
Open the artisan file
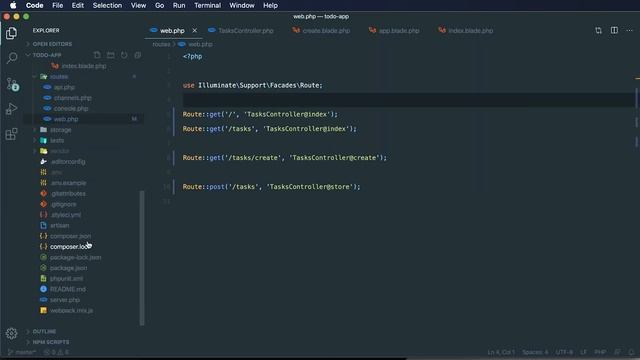(60, 225)
